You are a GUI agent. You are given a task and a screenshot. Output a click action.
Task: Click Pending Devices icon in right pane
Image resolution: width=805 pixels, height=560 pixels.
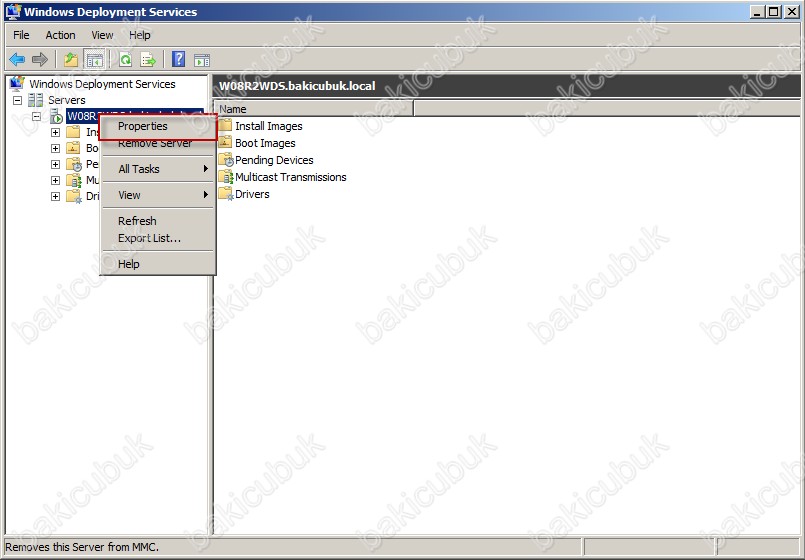click(x=226, y=160)
